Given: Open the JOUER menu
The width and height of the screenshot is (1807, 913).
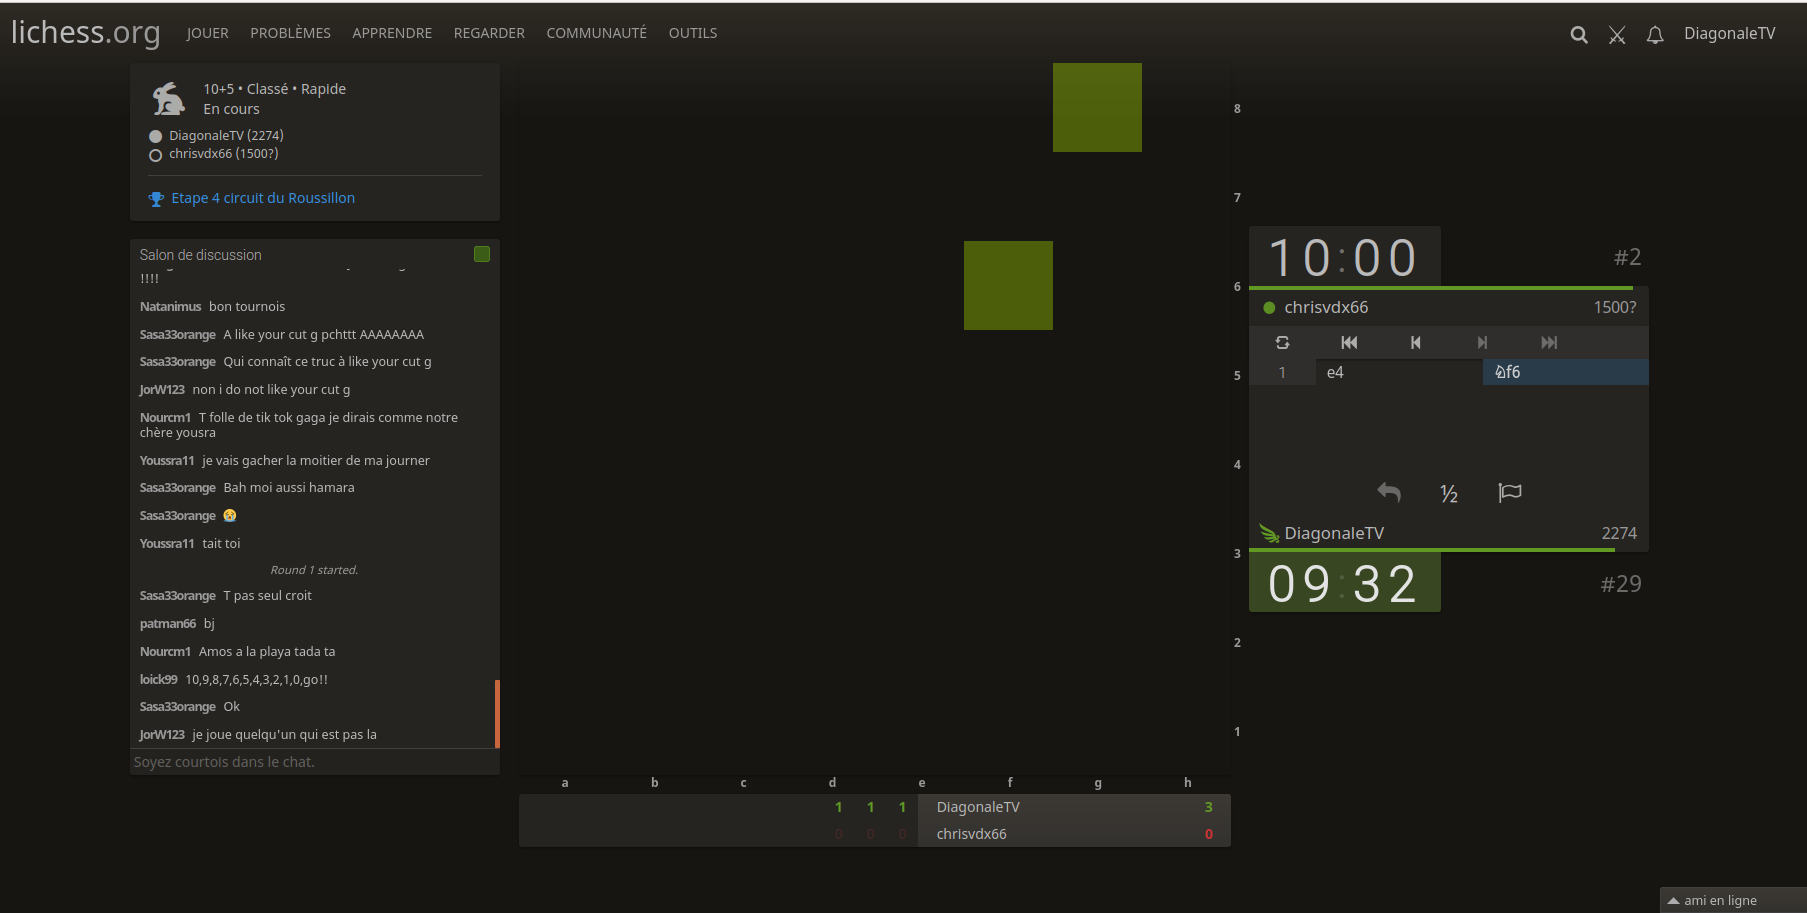Looking at the screenshot, I should pos(207,33).
